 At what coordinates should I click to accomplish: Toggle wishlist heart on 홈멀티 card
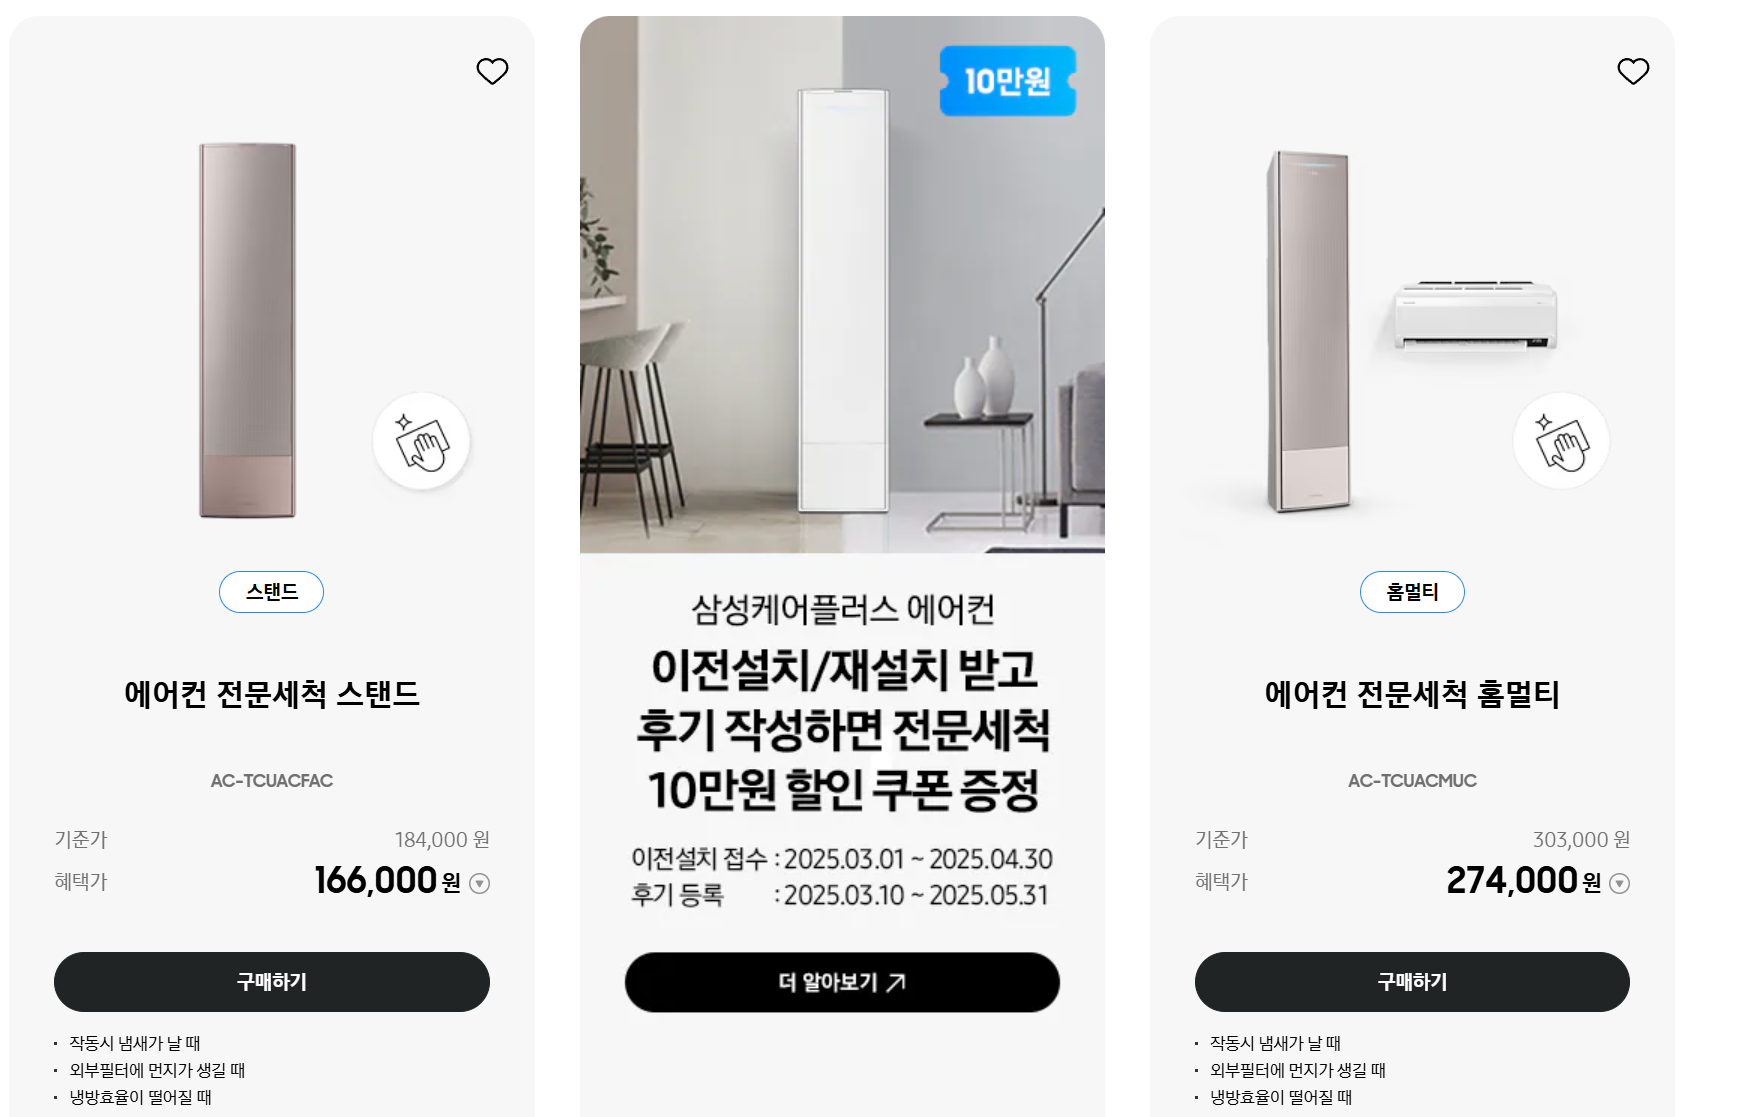(x=1633, y=71)
